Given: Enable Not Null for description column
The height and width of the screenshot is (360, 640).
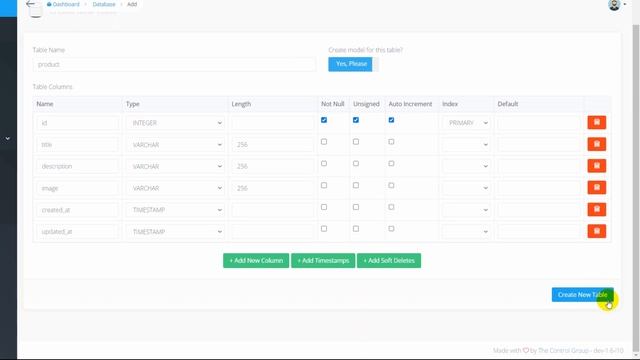Looking at the screenshot, I should pyautogui.click(x=324, y=163).
